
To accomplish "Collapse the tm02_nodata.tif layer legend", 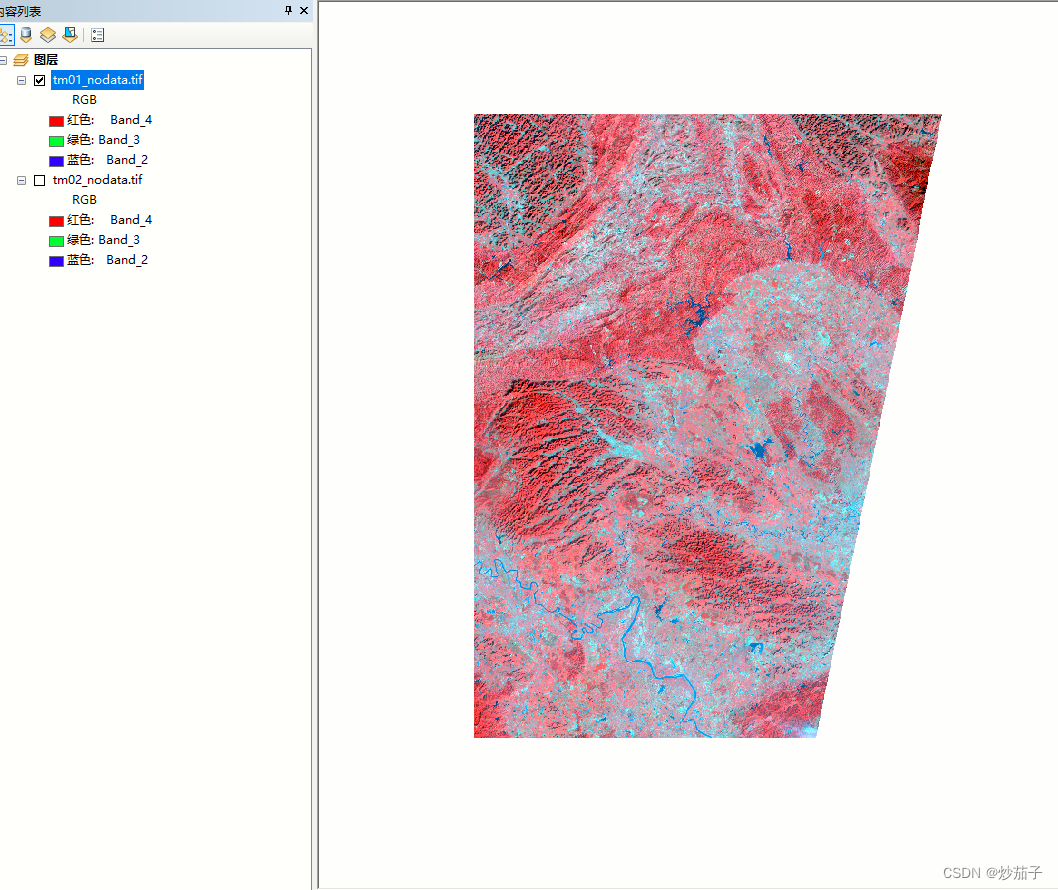I will 22,180.
